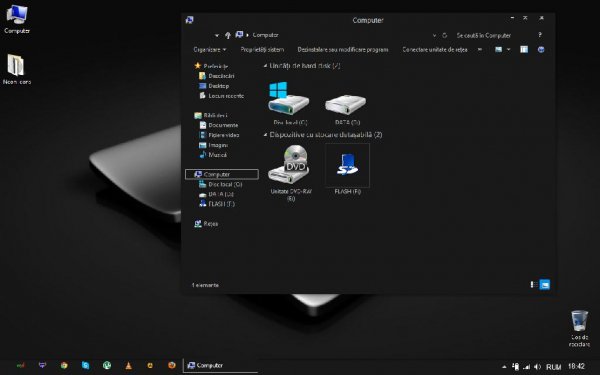
Task: Open the Computer icon on the desktop
Action: coord(17,19)
